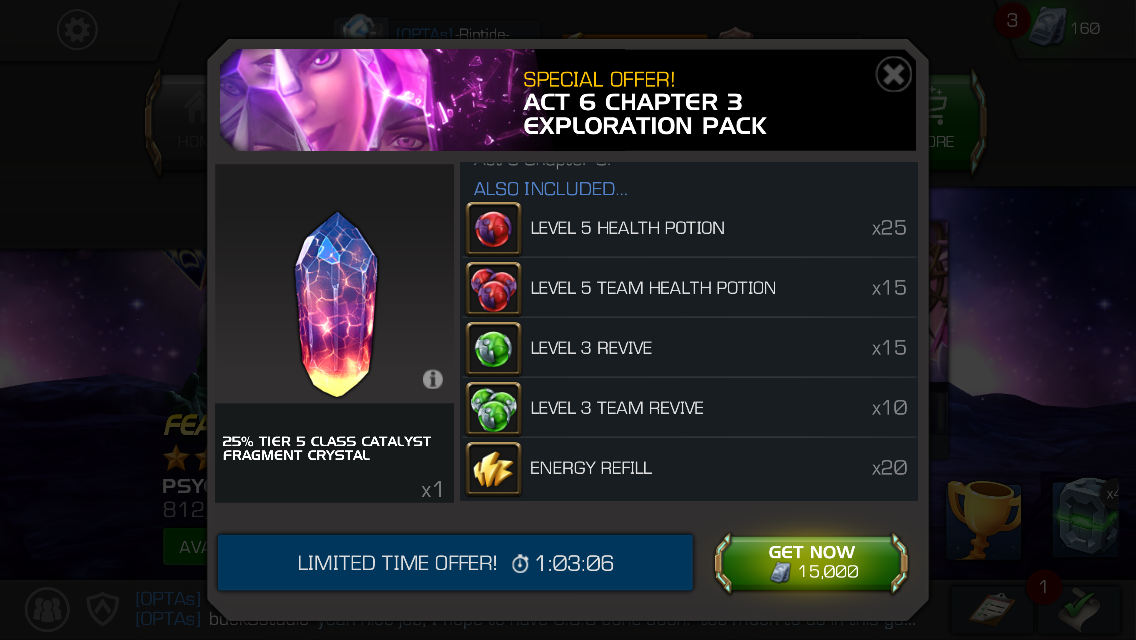
Task: Select the Tier 5 Class Catalyst crystal image
Action: click(x=335, y=304)
